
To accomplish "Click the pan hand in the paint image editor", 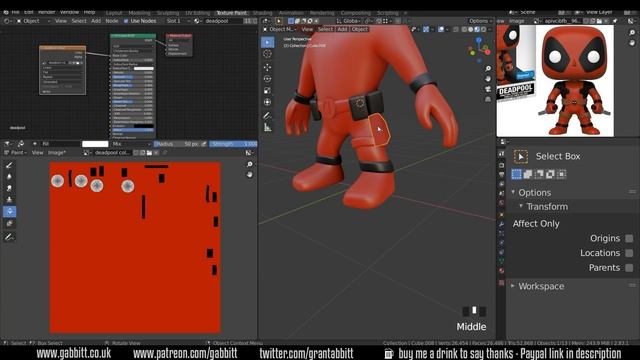I will tap(249, 175).
